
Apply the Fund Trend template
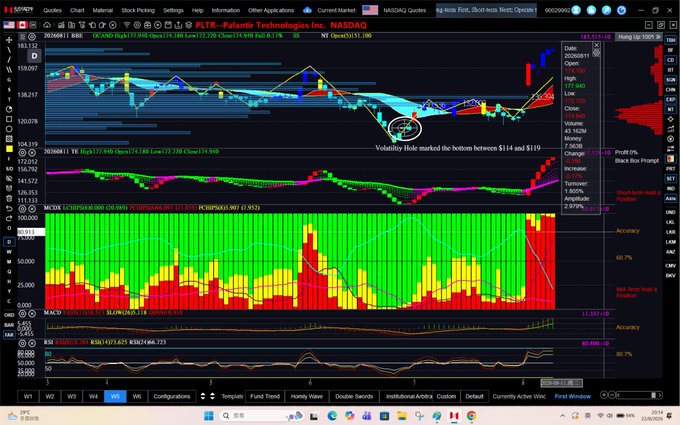click(x=265, y=396)
